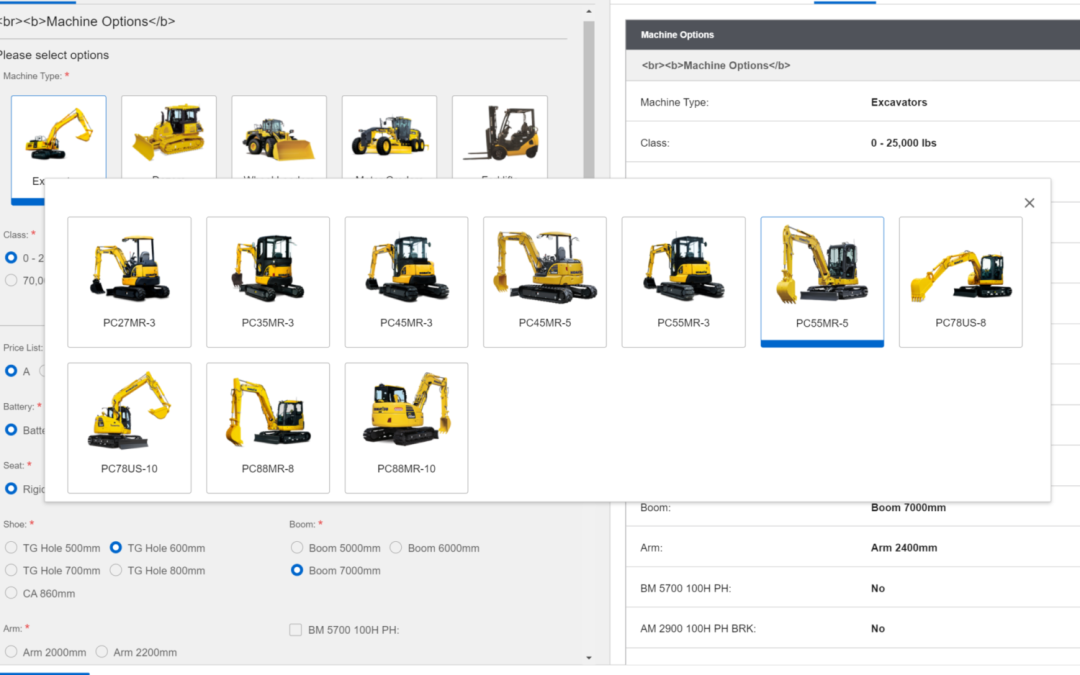Select the Battery radio option
Image resolution: width=1080 pixels, height=675 pixels.
pos(11,430)
